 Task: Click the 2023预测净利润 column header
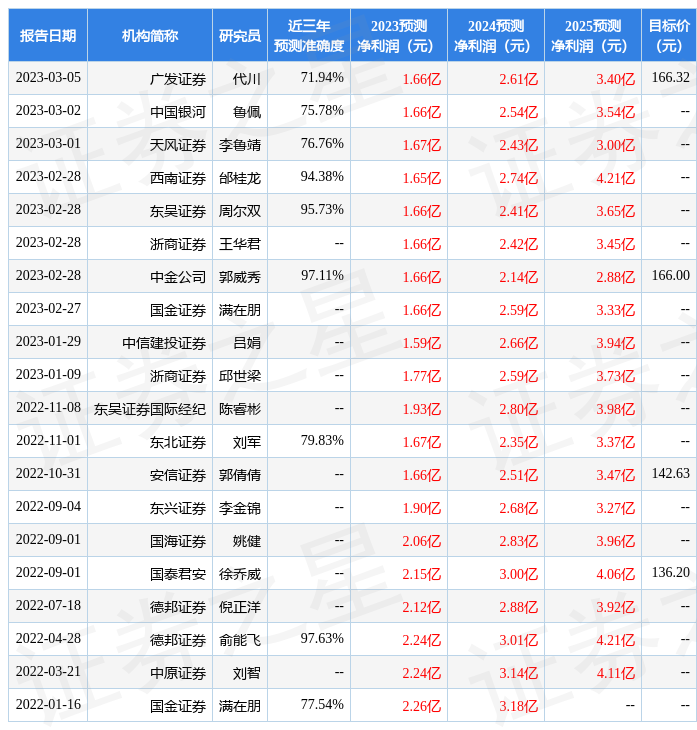399,35
